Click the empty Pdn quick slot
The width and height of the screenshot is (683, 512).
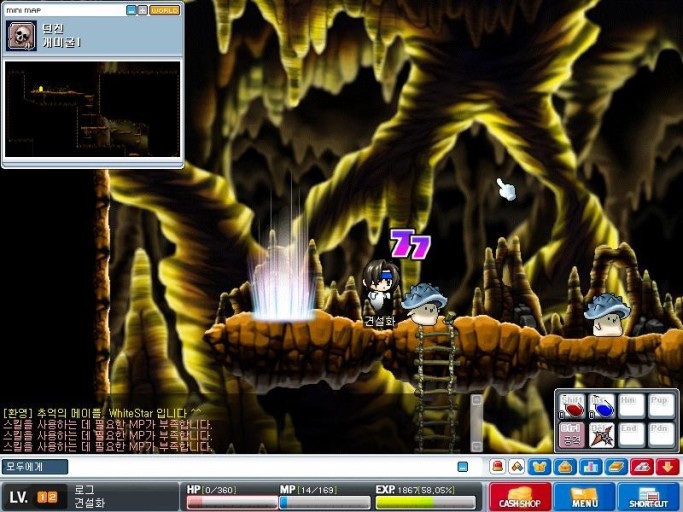pos(661,435)
